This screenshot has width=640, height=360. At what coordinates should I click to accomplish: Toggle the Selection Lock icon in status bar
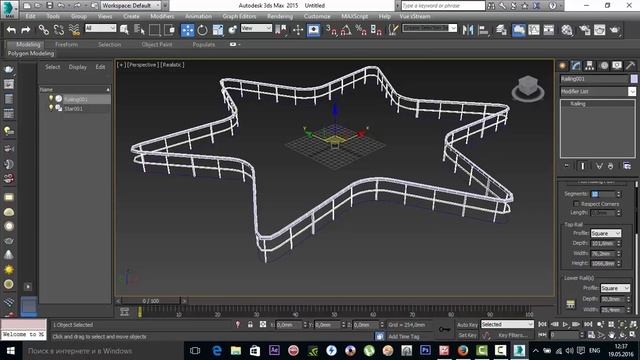[x=250, y=324]
